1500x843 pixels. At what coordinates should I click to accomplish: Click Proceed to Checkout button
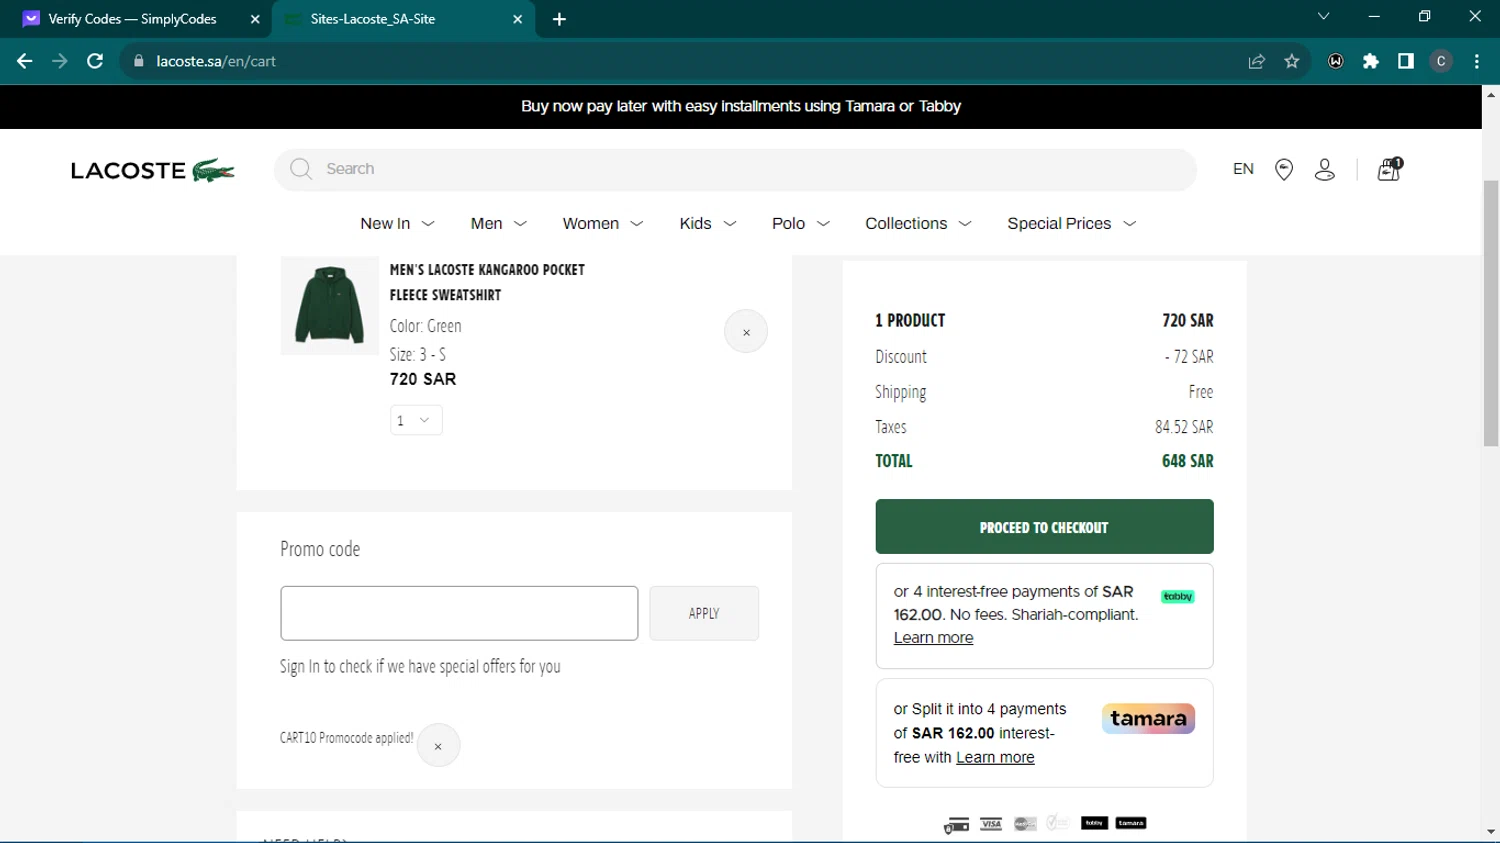[1044, 527]
